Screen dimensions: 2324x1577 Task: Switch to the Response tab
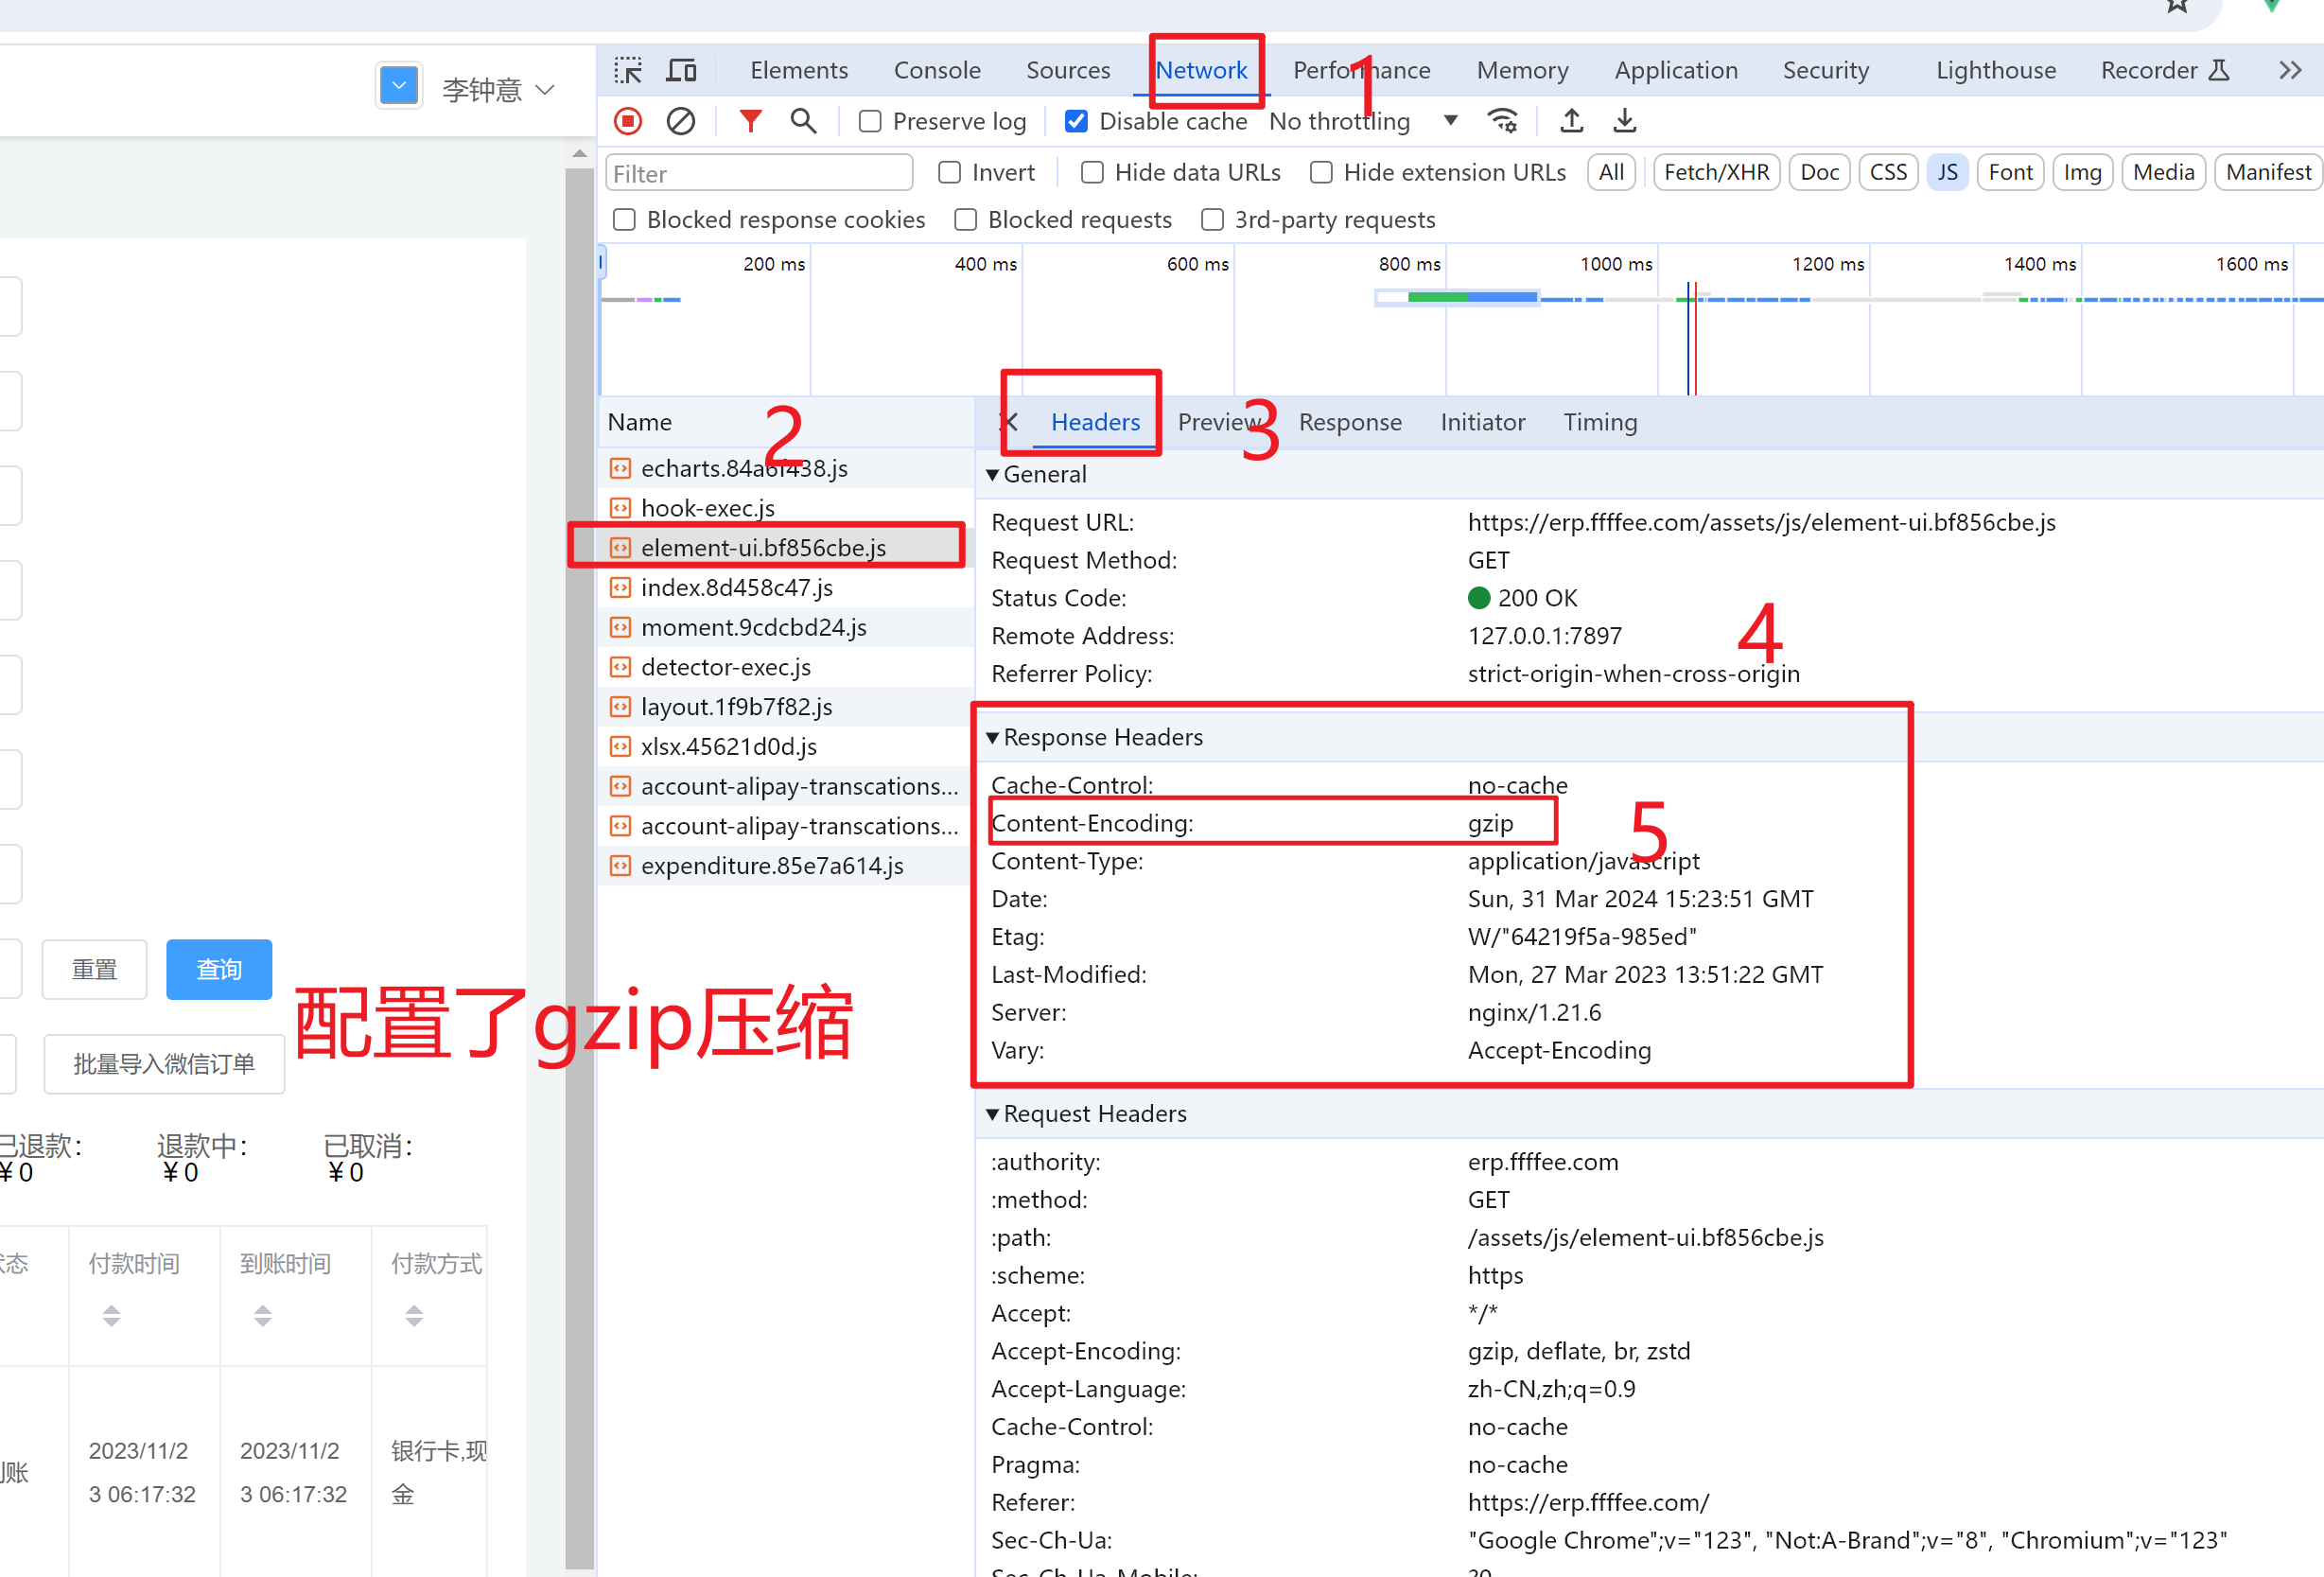1349,422
